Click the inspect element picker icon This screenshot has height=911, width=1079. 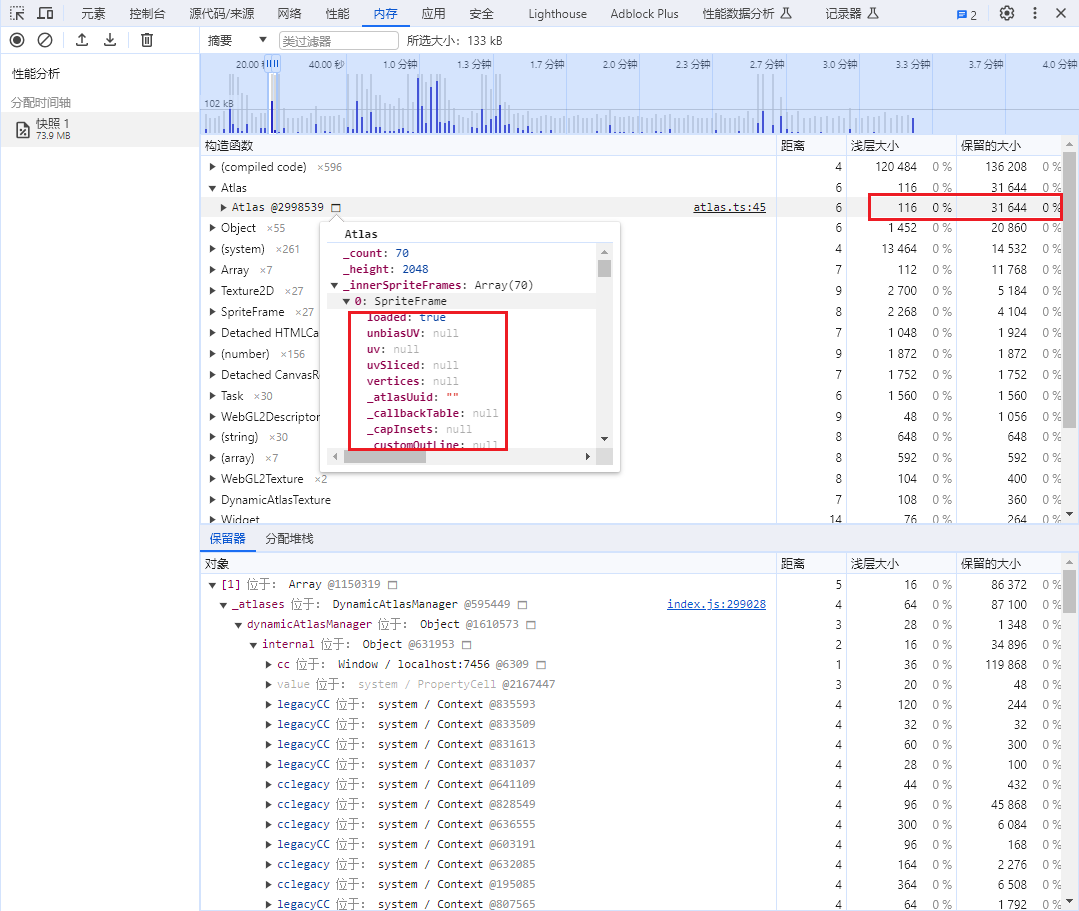[17, 14]
